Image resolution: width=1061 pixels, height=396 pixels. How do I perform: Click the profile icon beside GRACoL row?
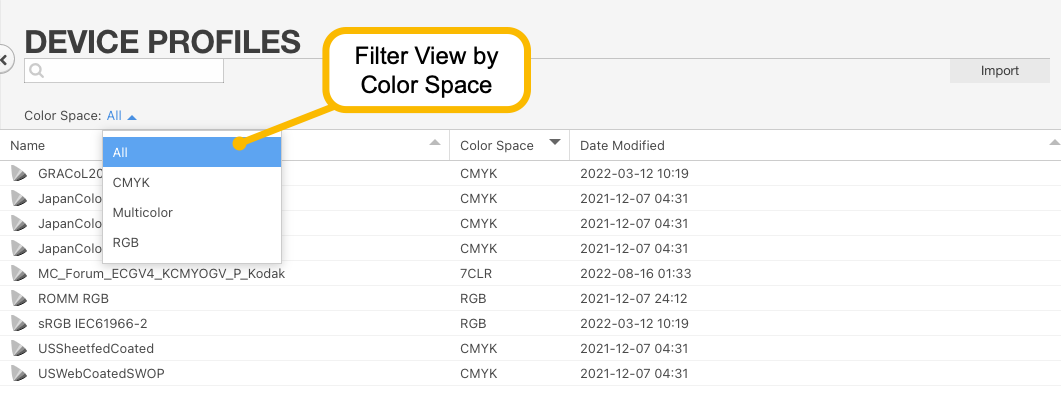[x=19, y=174]
